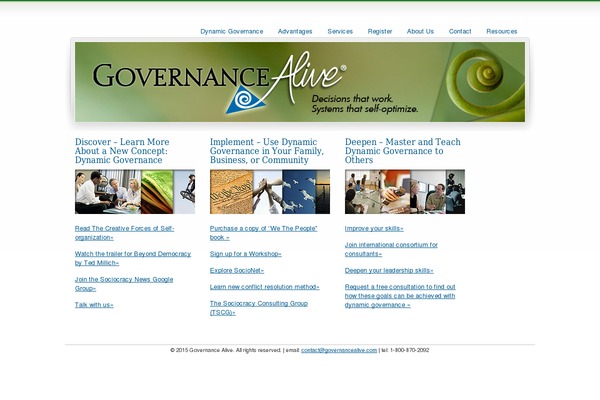Click the Discover section meeting photo collage
600x400 pixels.
(135, 192)
